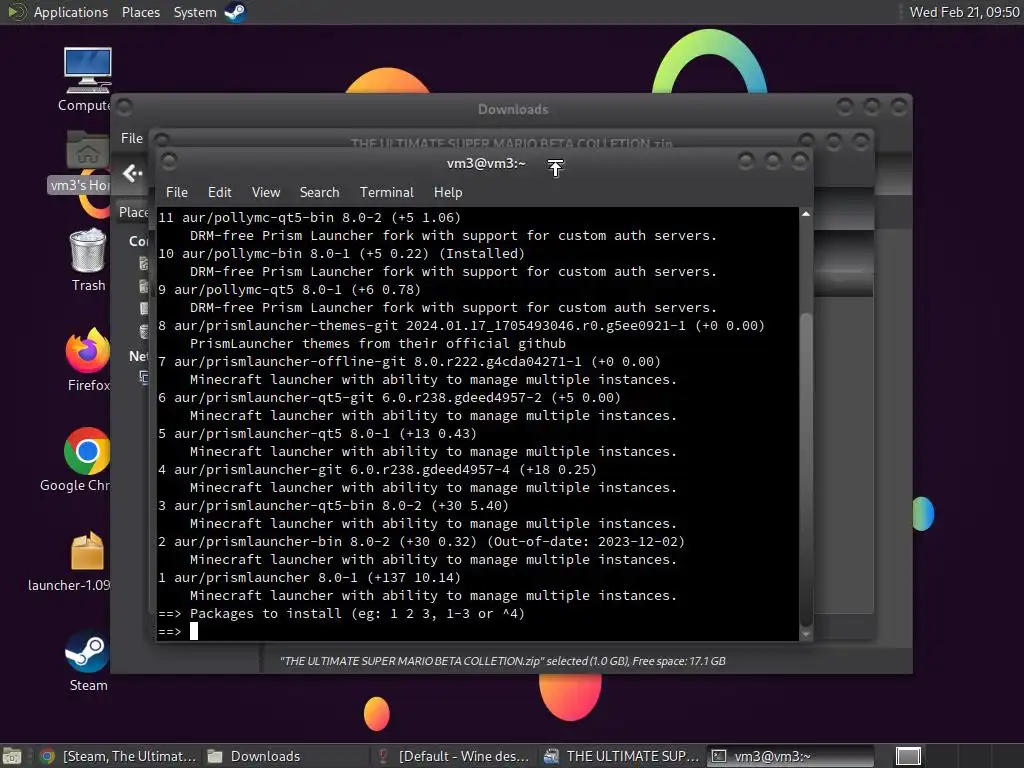The image size is (1024, 768).
Task: Click the workspace switcher in bottom panel
Action: (908, 756)
